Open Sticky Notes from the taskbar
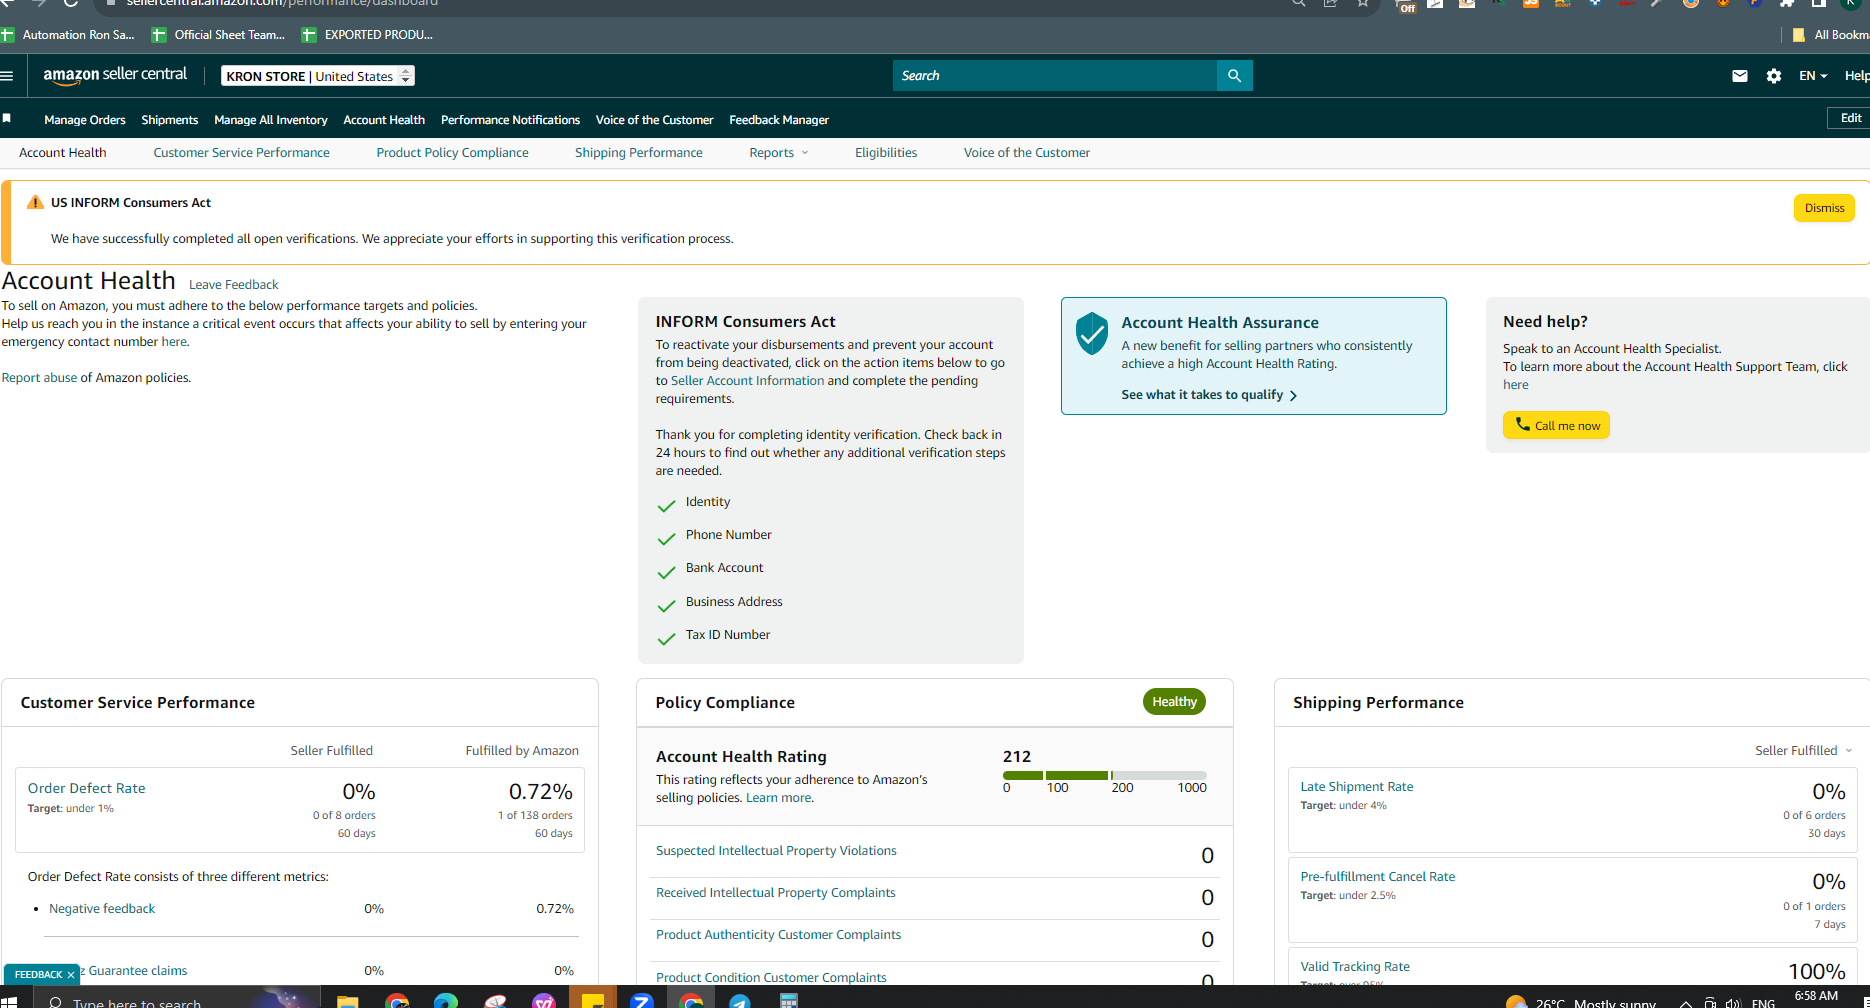1870x1008 pixels. point(593,1001)
